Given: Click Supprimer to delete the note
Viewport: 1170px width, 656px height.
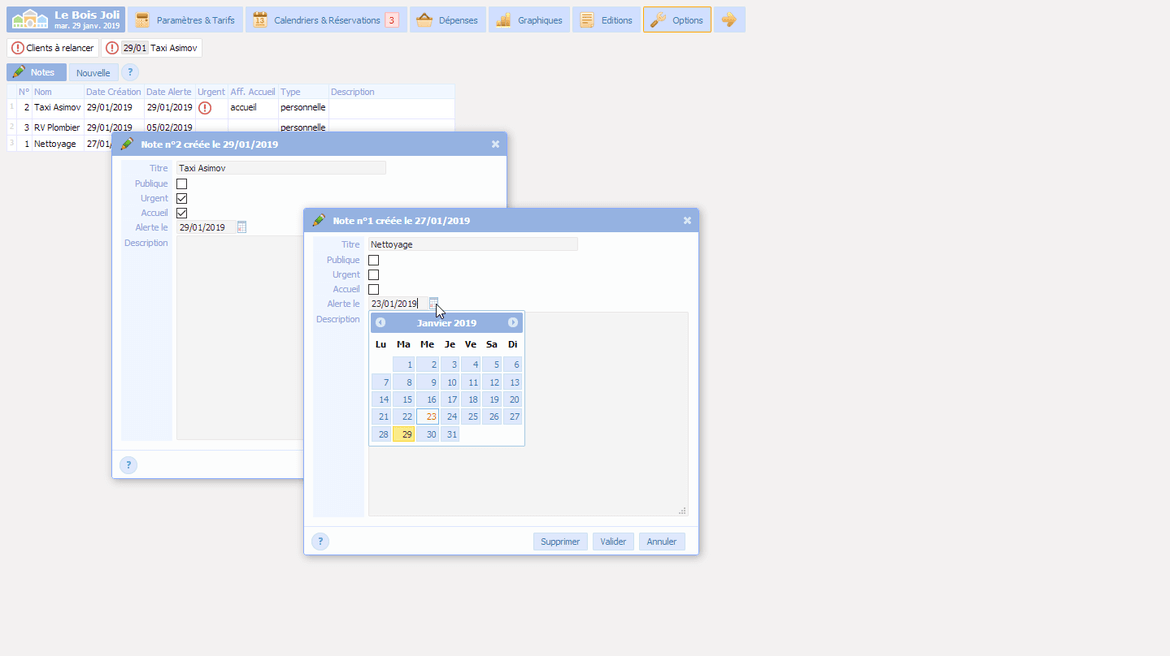Looking at the screenshot, I should tap(560, 541).
